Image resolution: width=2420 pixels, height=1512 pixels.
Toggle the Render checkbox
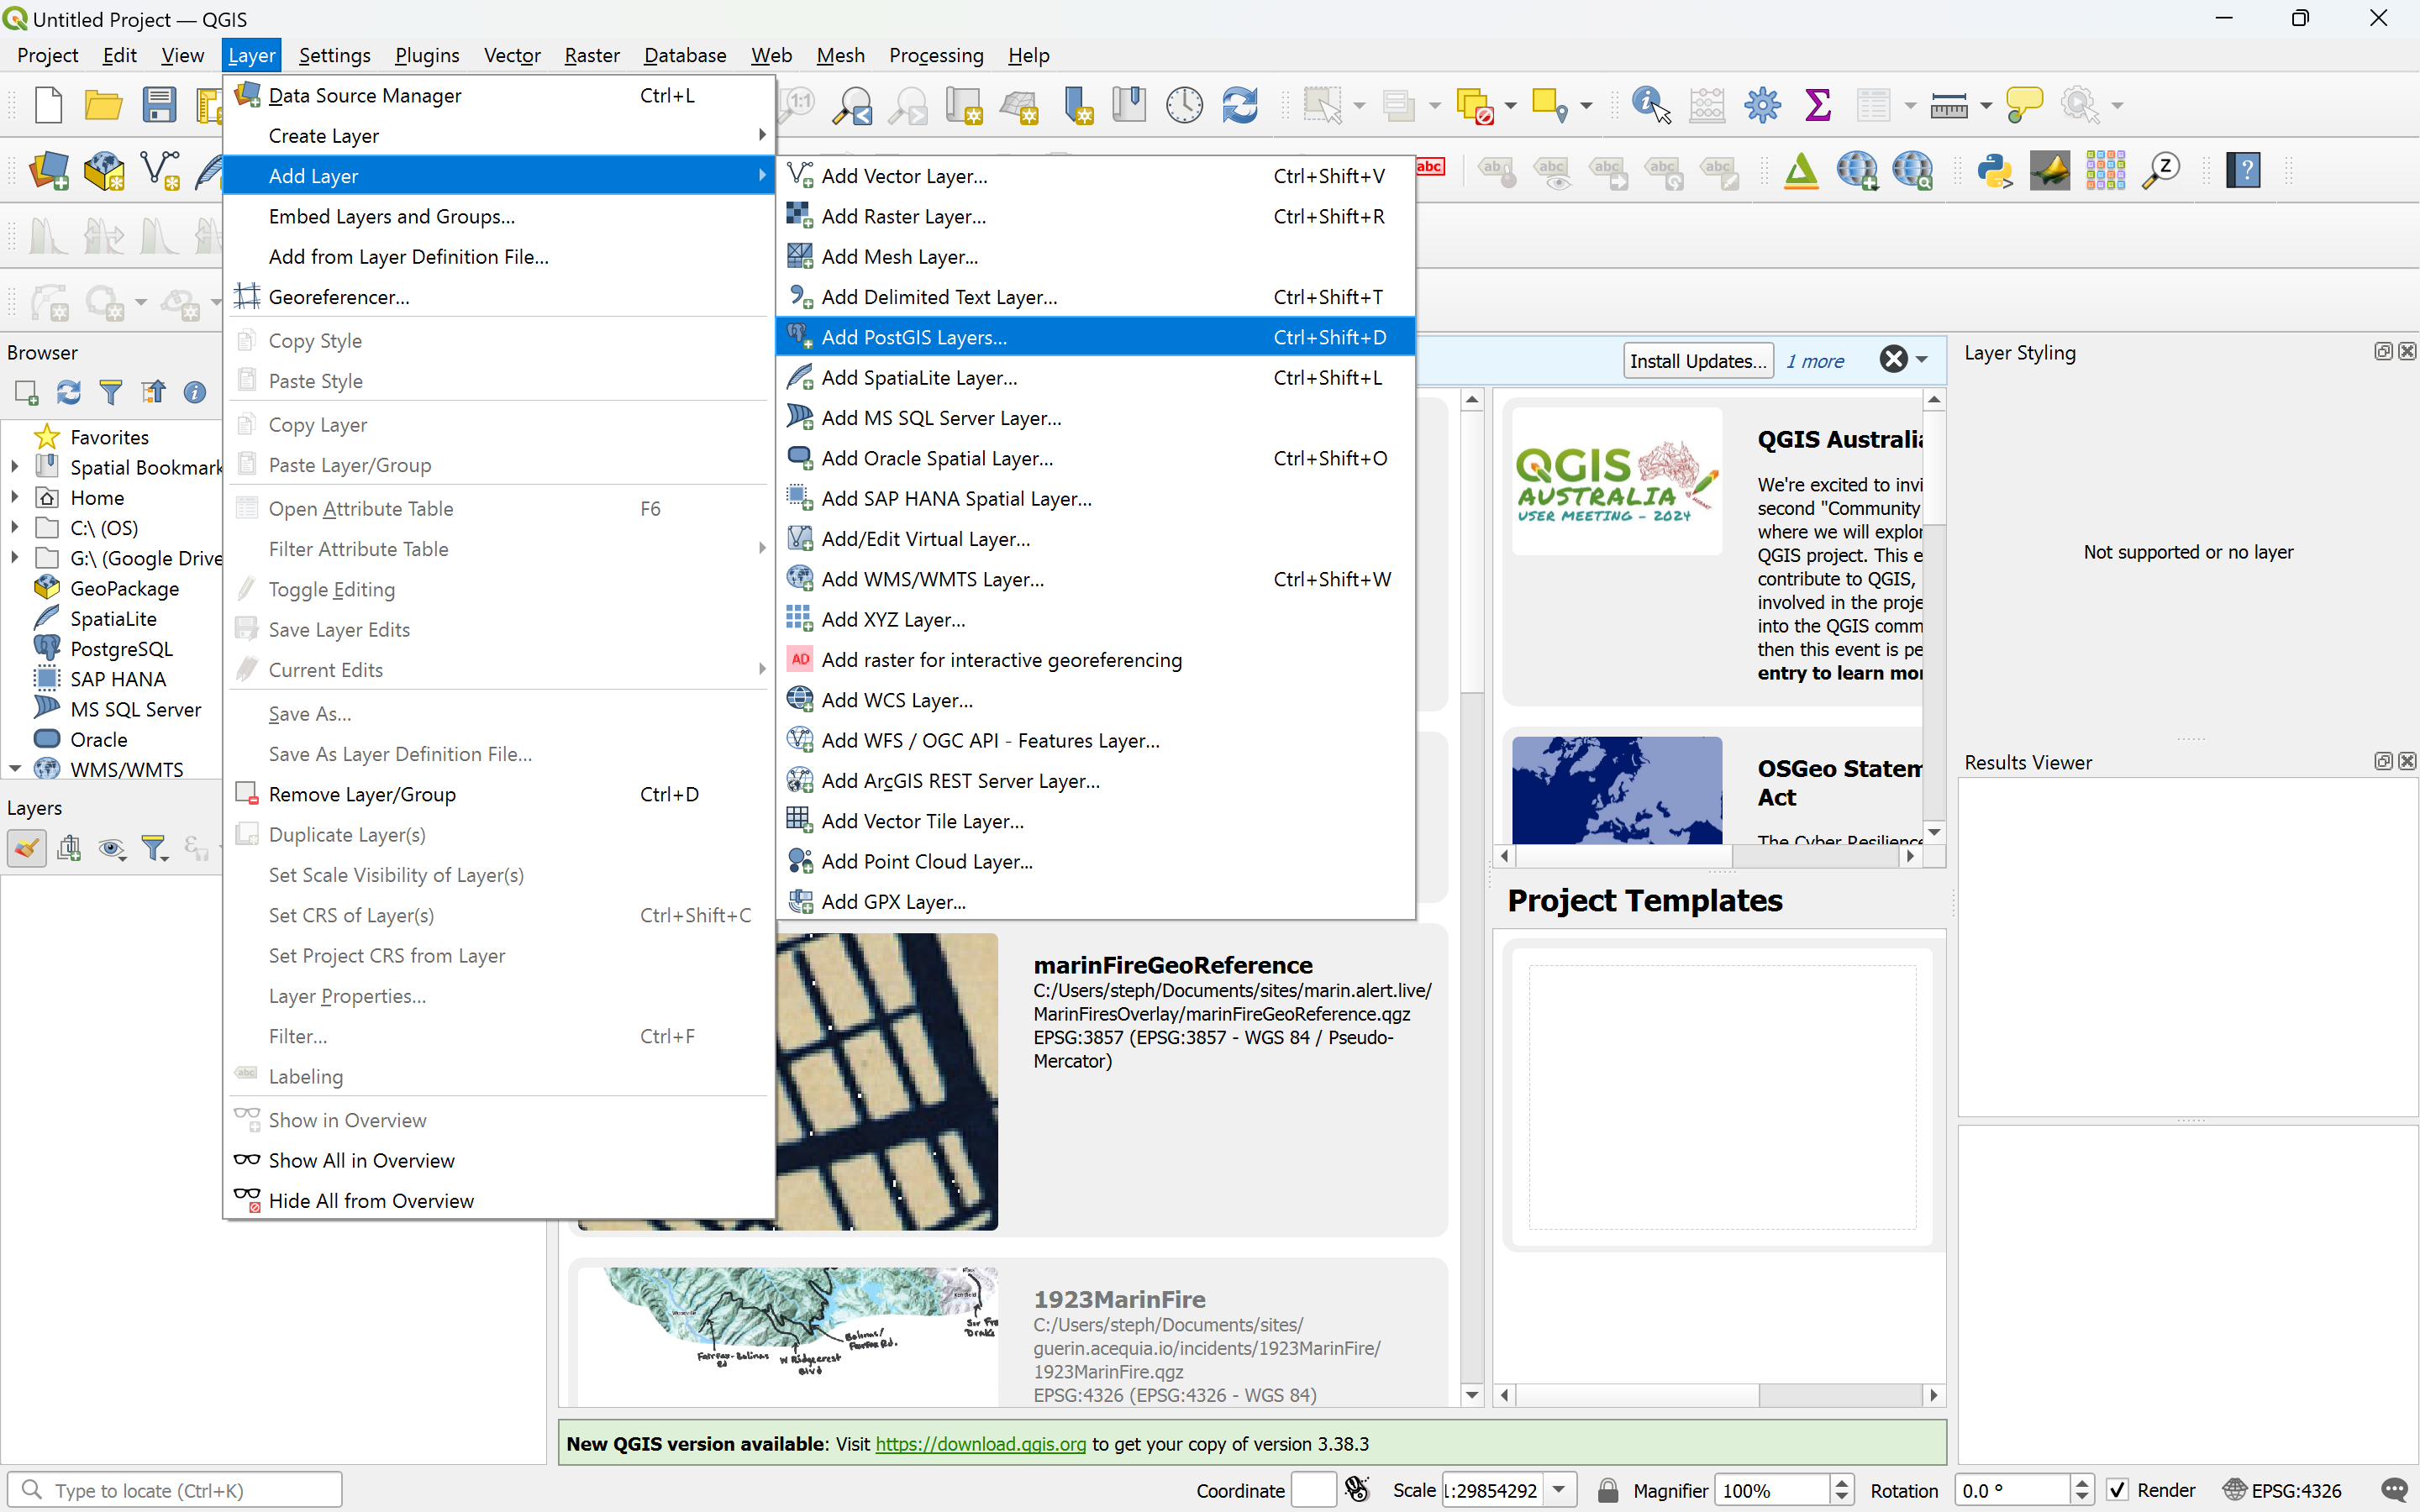[2117, 1490]
